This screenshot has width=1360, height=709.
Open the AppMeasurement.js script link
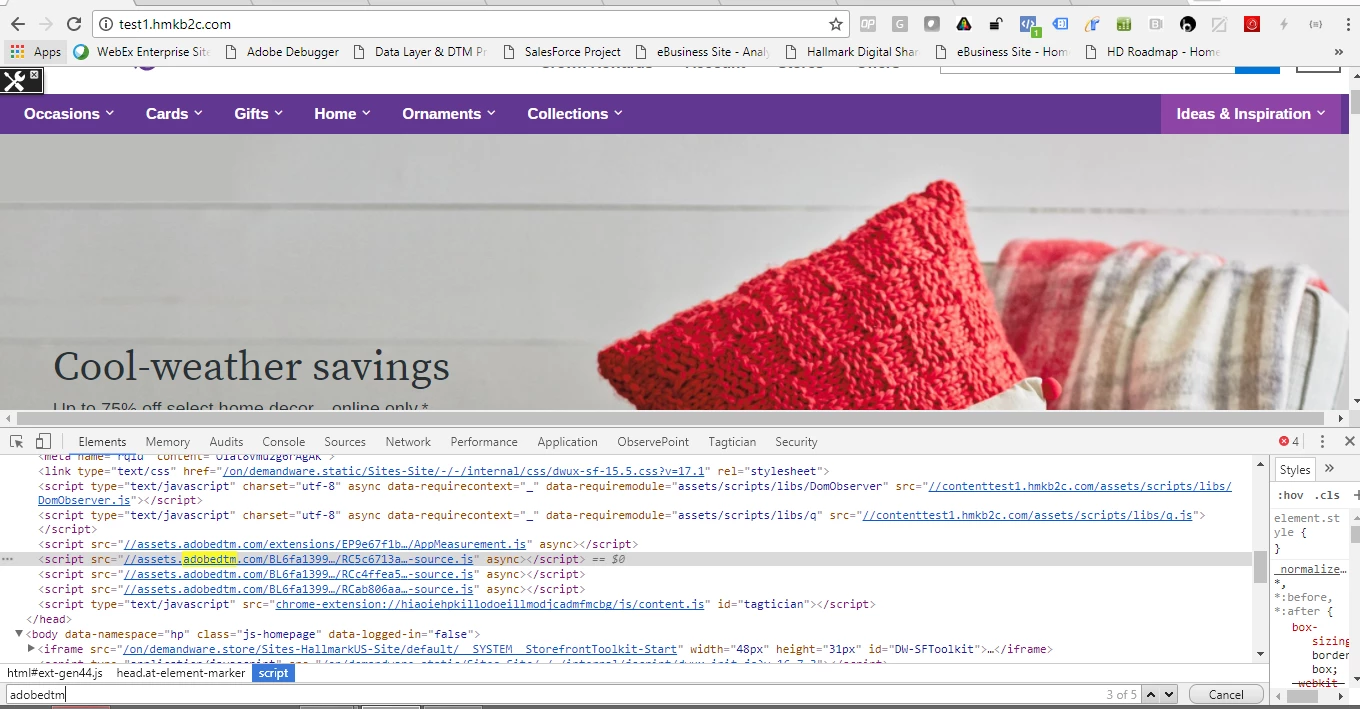coord(325,544)
